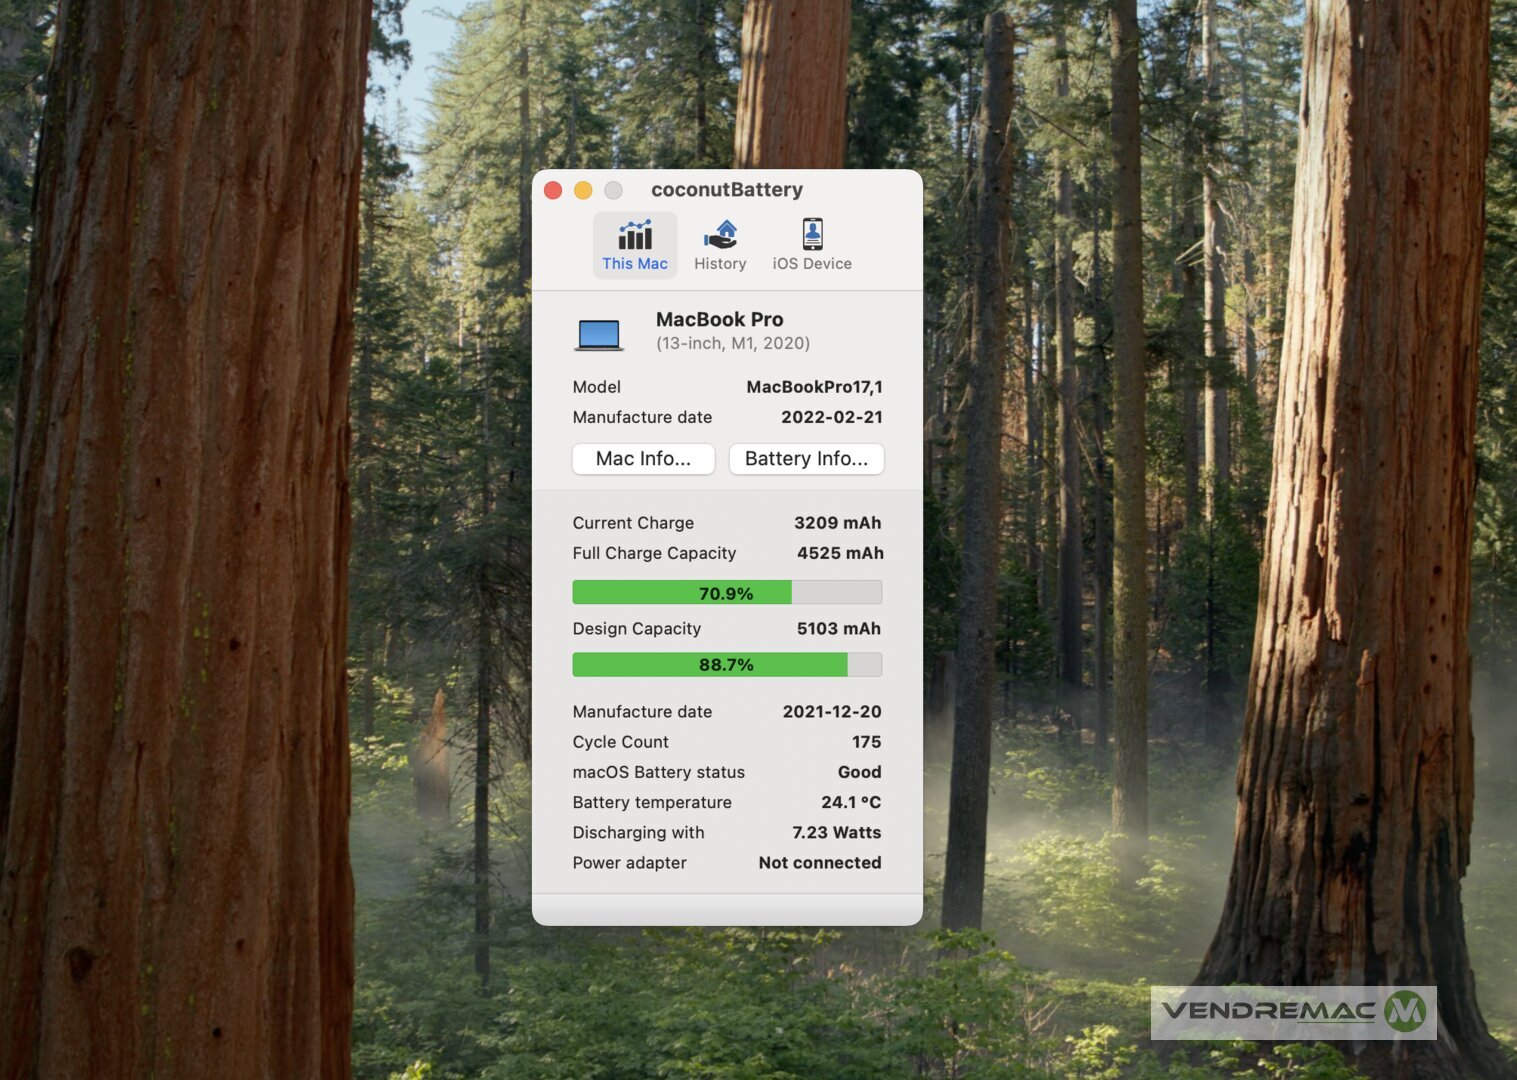Click the 7.23 Watts discharge value

(x=837, y=832)
